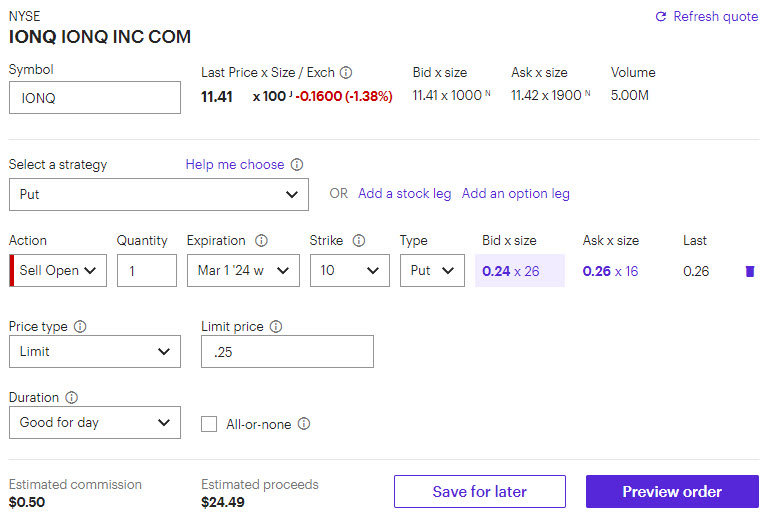Click the Expiration info icon
This screenshot has width=767, height=521.
click(262, 241)
